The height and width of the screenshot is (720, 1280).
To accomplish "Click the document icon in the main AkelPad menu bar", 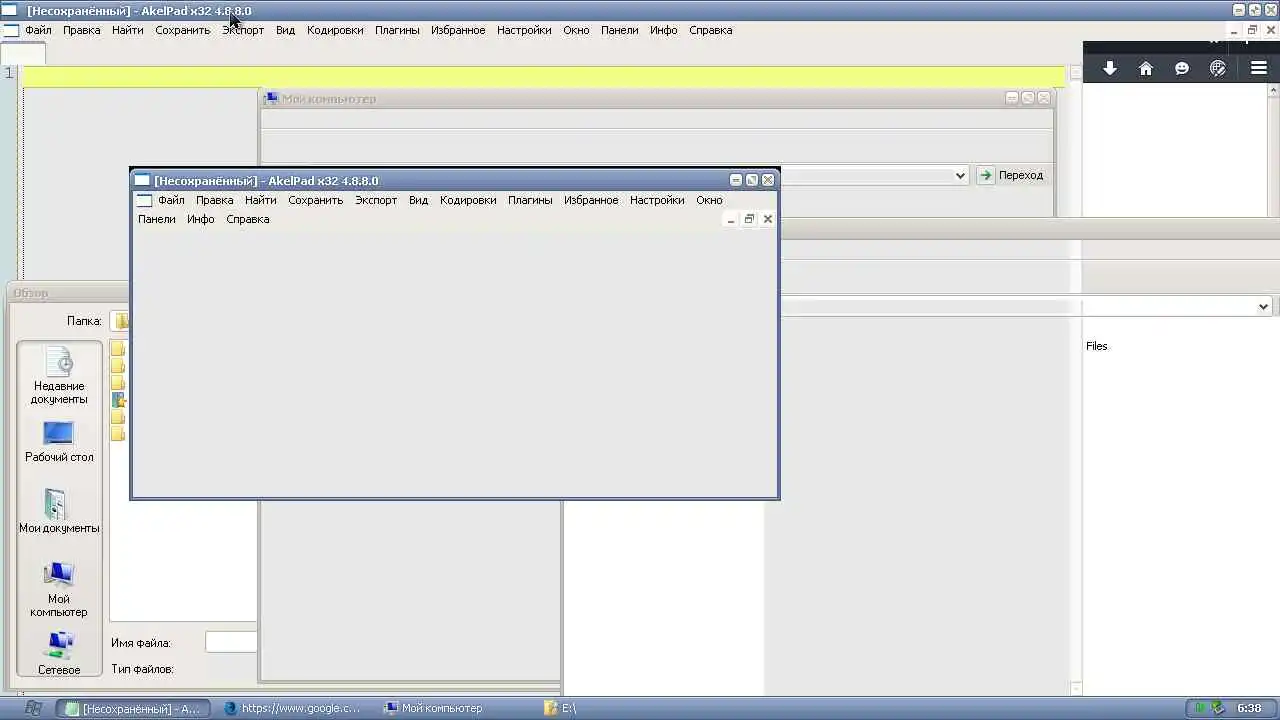I will (x=10, y=30).
